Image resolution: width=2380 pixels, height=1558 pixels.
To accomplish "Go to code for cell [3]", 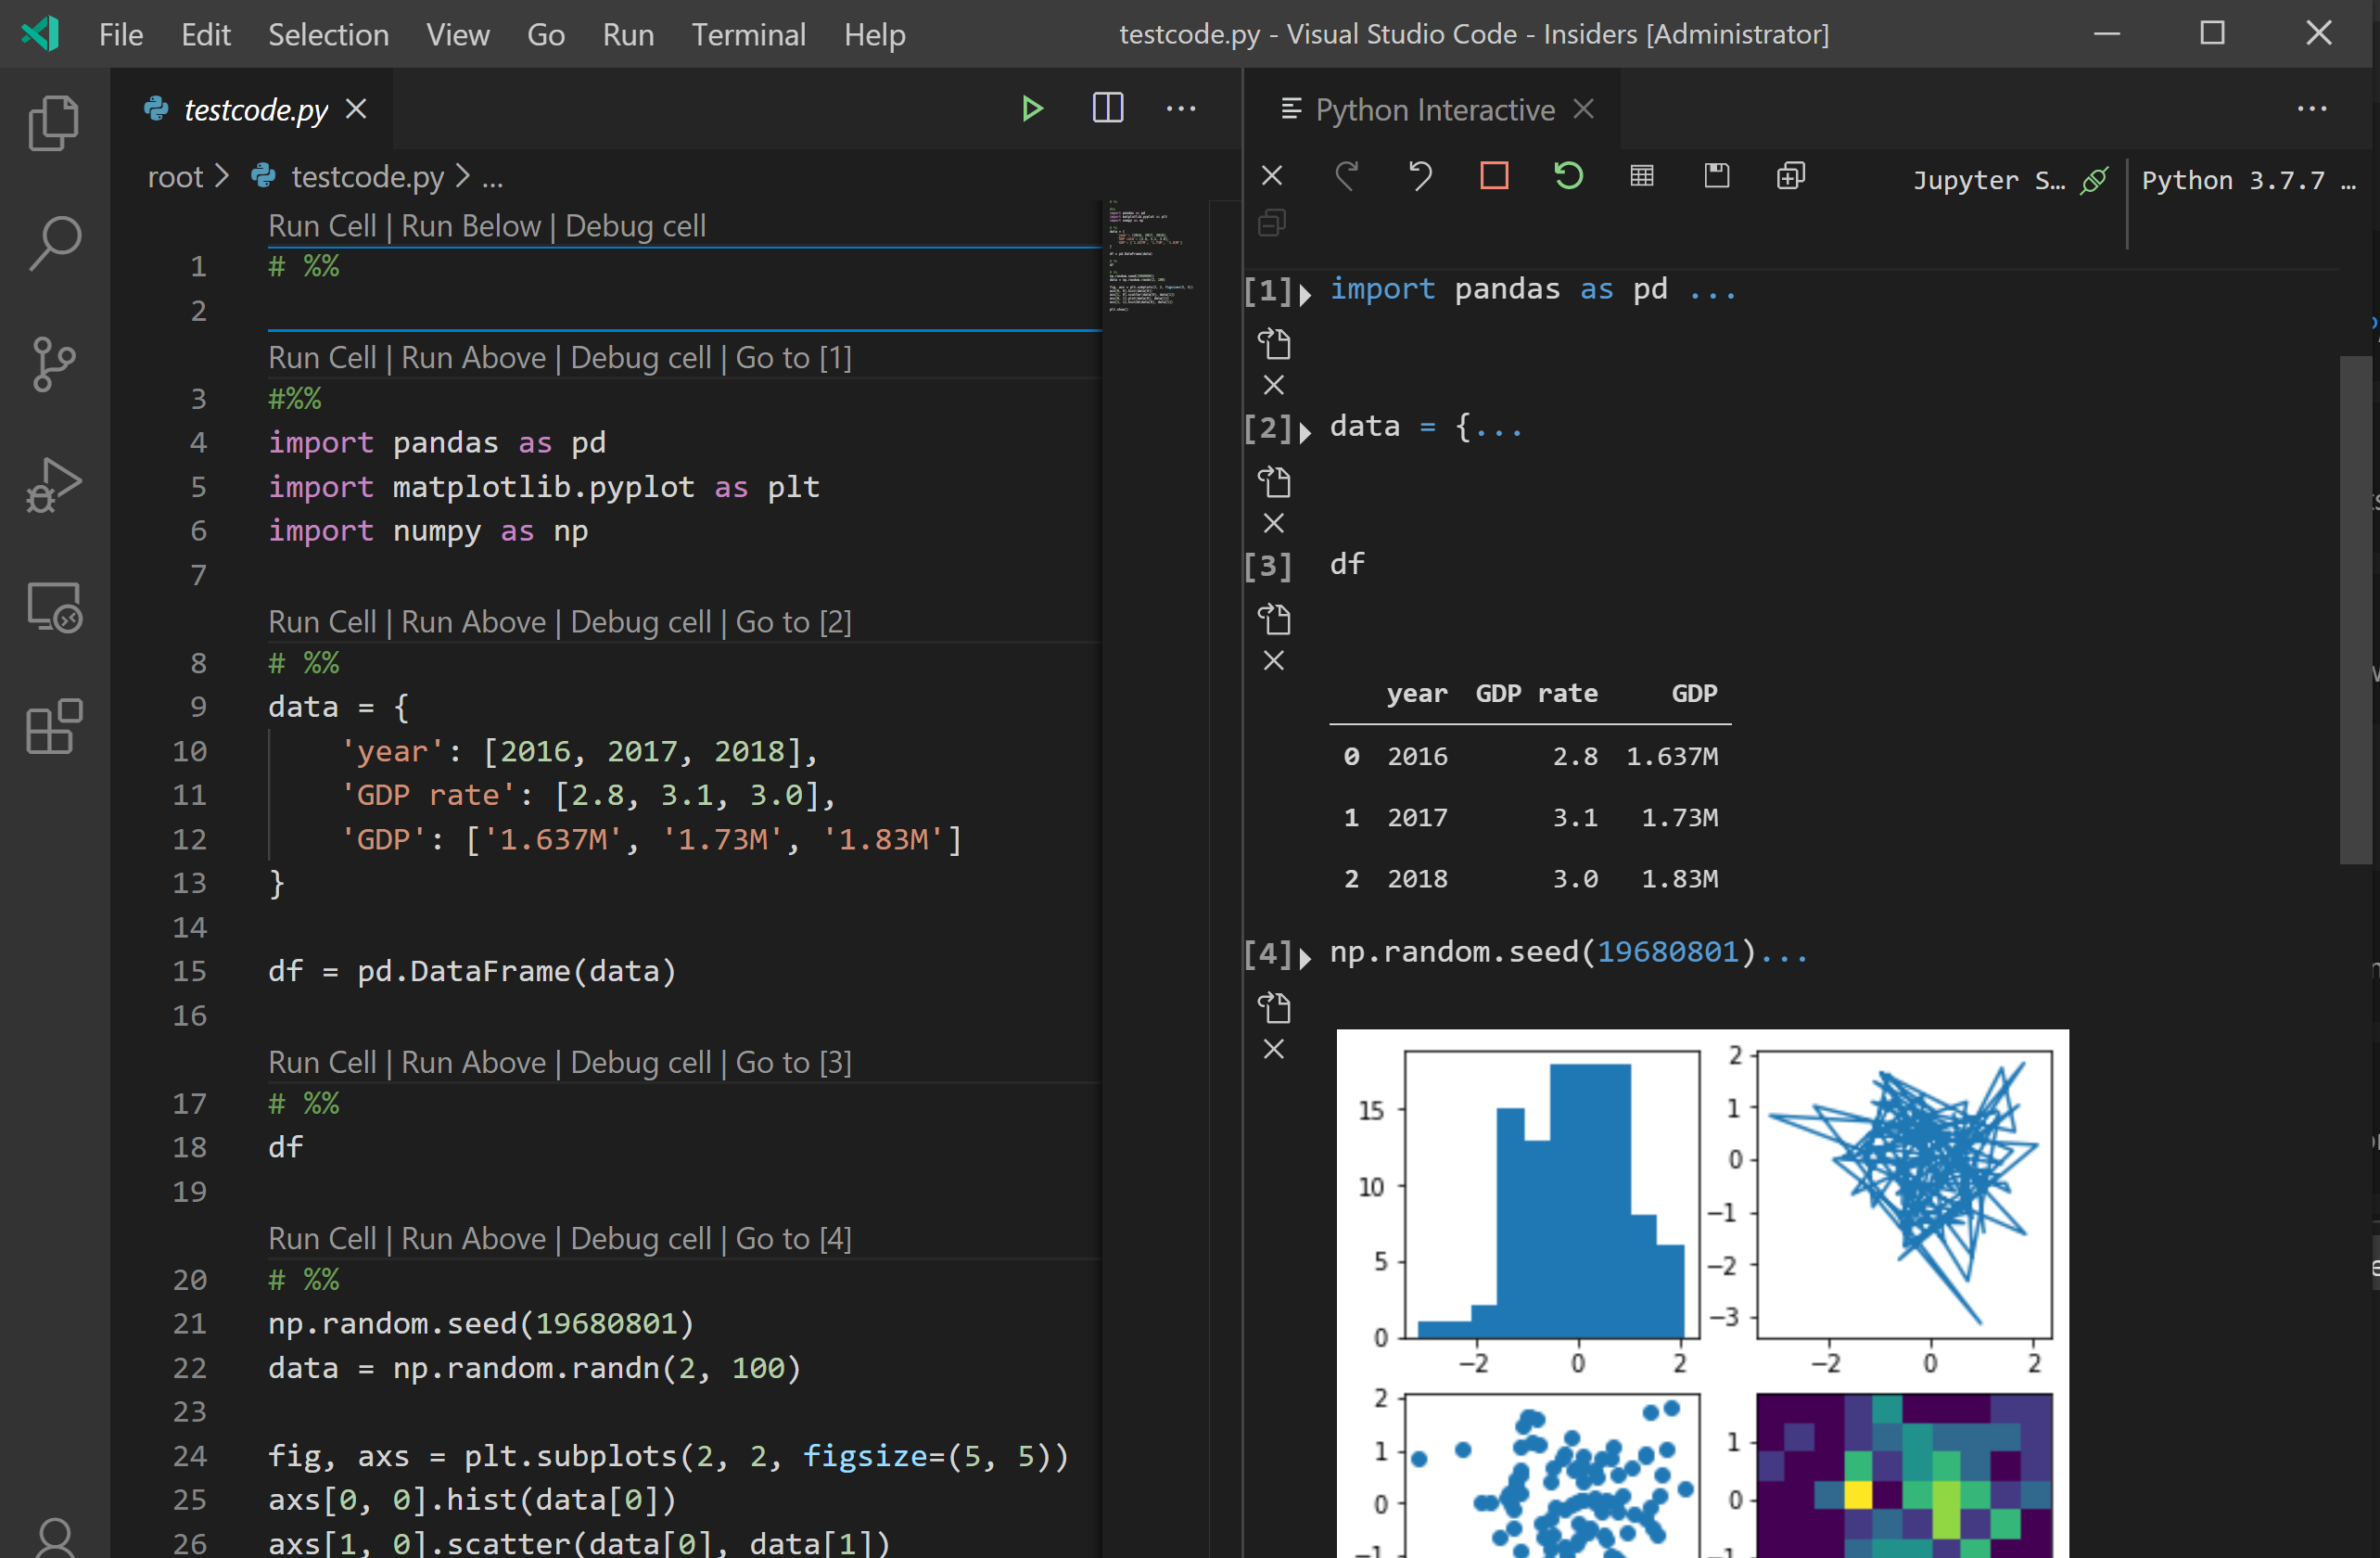I will pos(1274,619).
